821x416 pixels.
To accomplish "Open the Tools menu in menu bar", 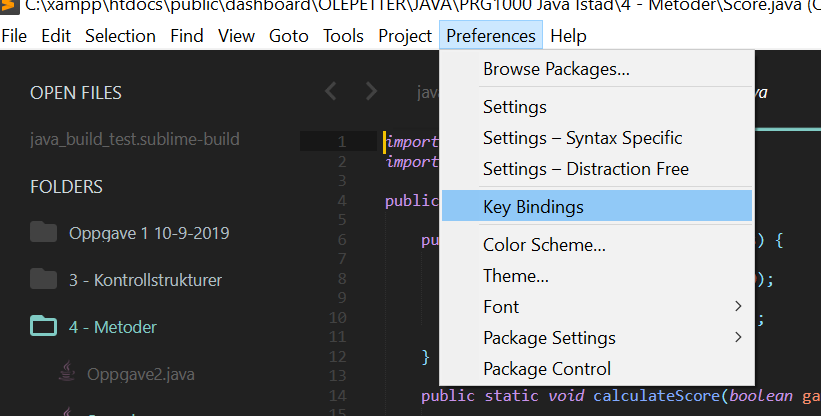I will tap(343, 36).
